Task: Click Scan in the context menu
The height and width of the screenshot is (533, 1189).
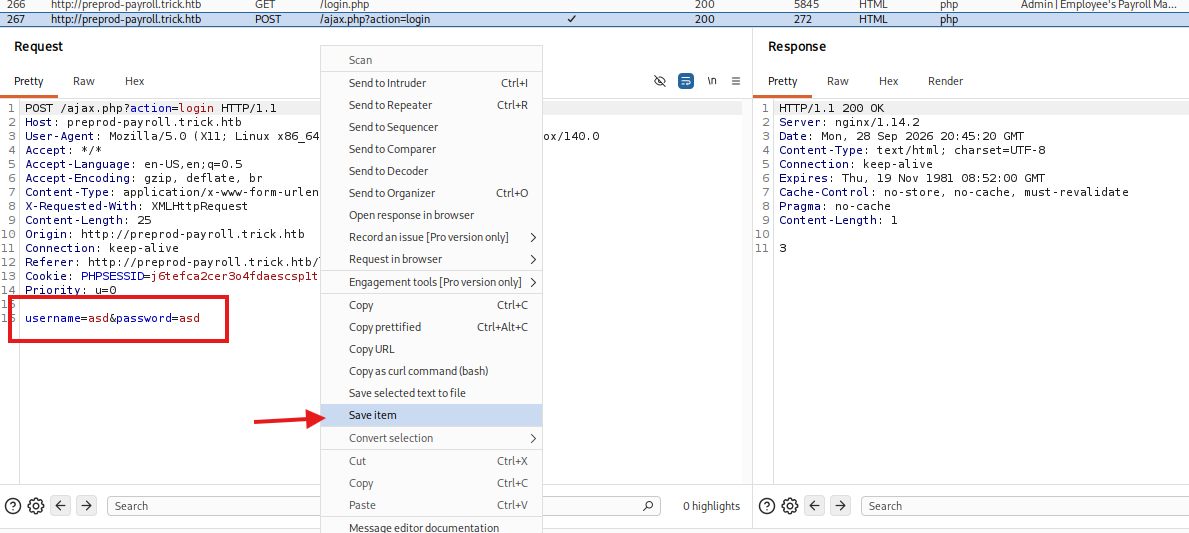Action: [431, 60]
